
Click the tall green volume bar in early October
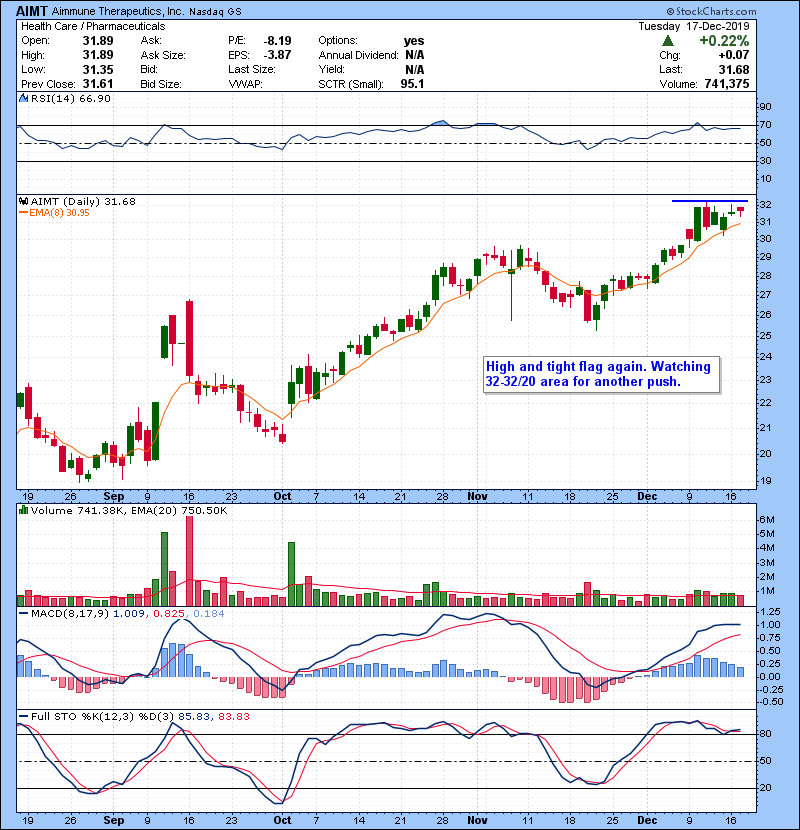click(x=291, y=574)
